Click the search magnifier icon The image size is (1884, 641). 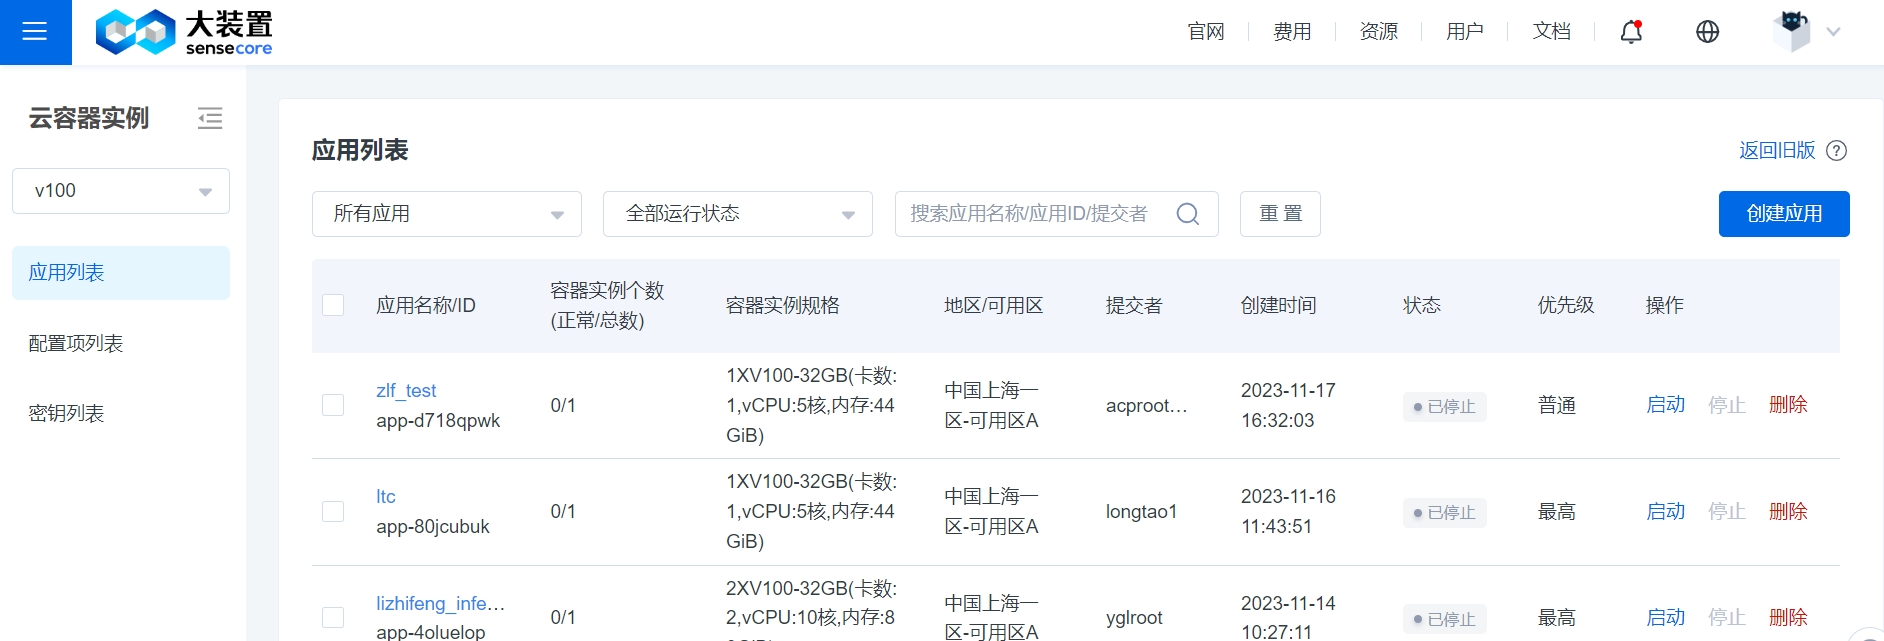click(1187, 214)
